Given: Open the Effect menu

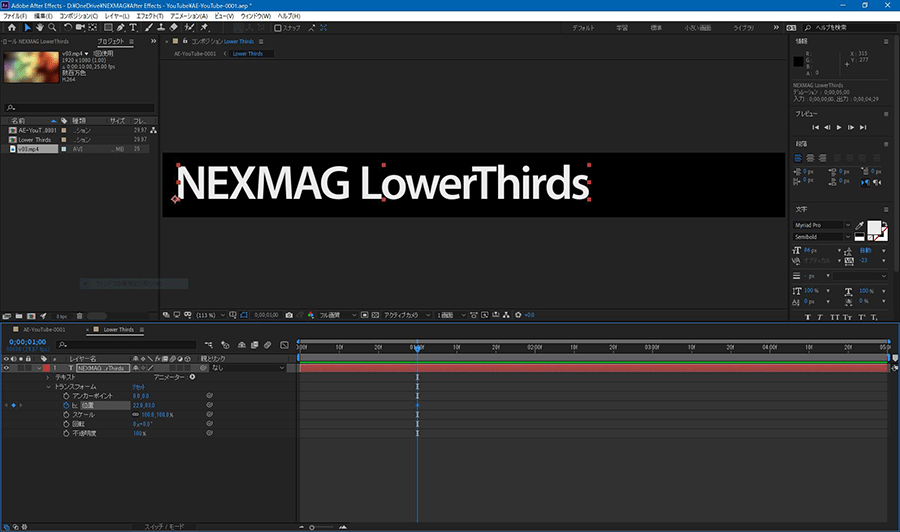Looking at the screenshot, I should point(150,16).
